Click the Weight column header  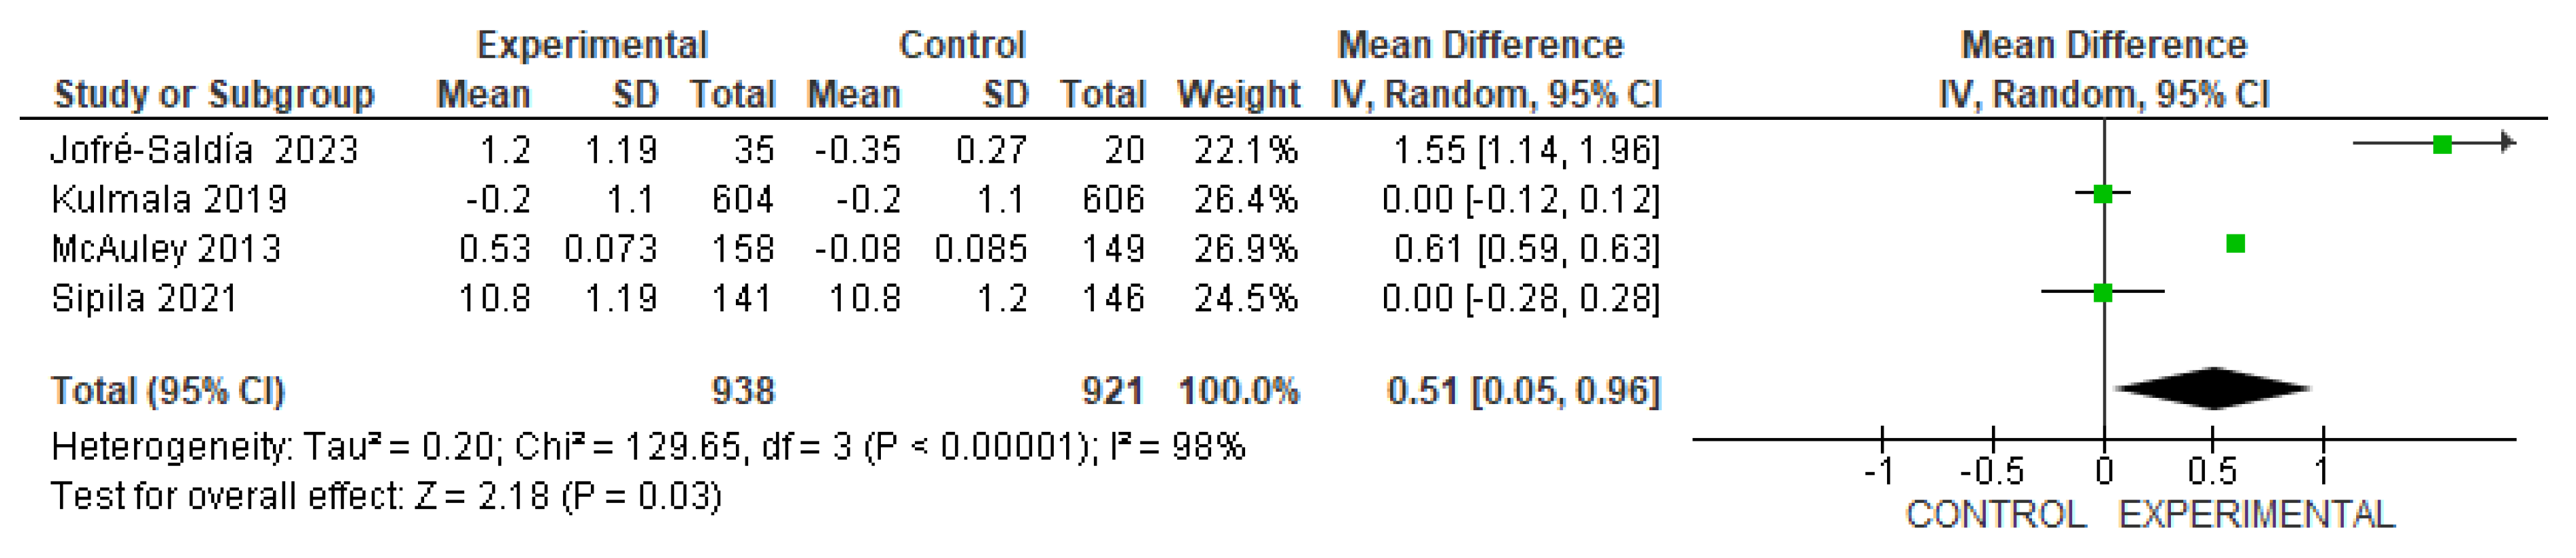pyautogui.click(x=1238, y=95)
